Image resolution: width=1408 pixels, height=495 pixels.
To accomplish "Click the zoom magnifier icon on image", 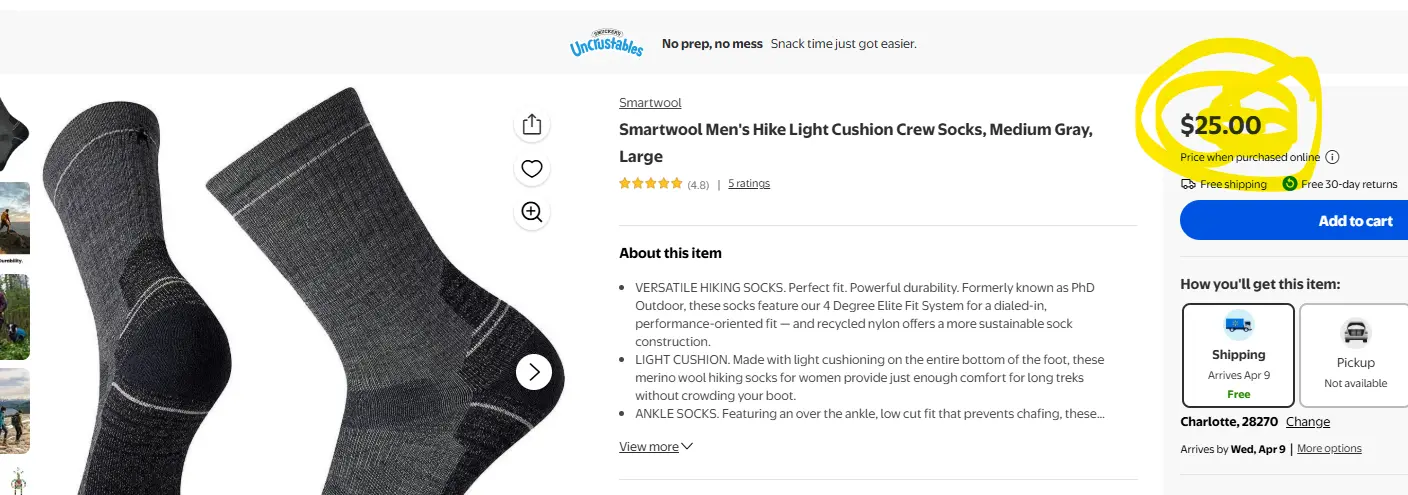I will [532, 212].
